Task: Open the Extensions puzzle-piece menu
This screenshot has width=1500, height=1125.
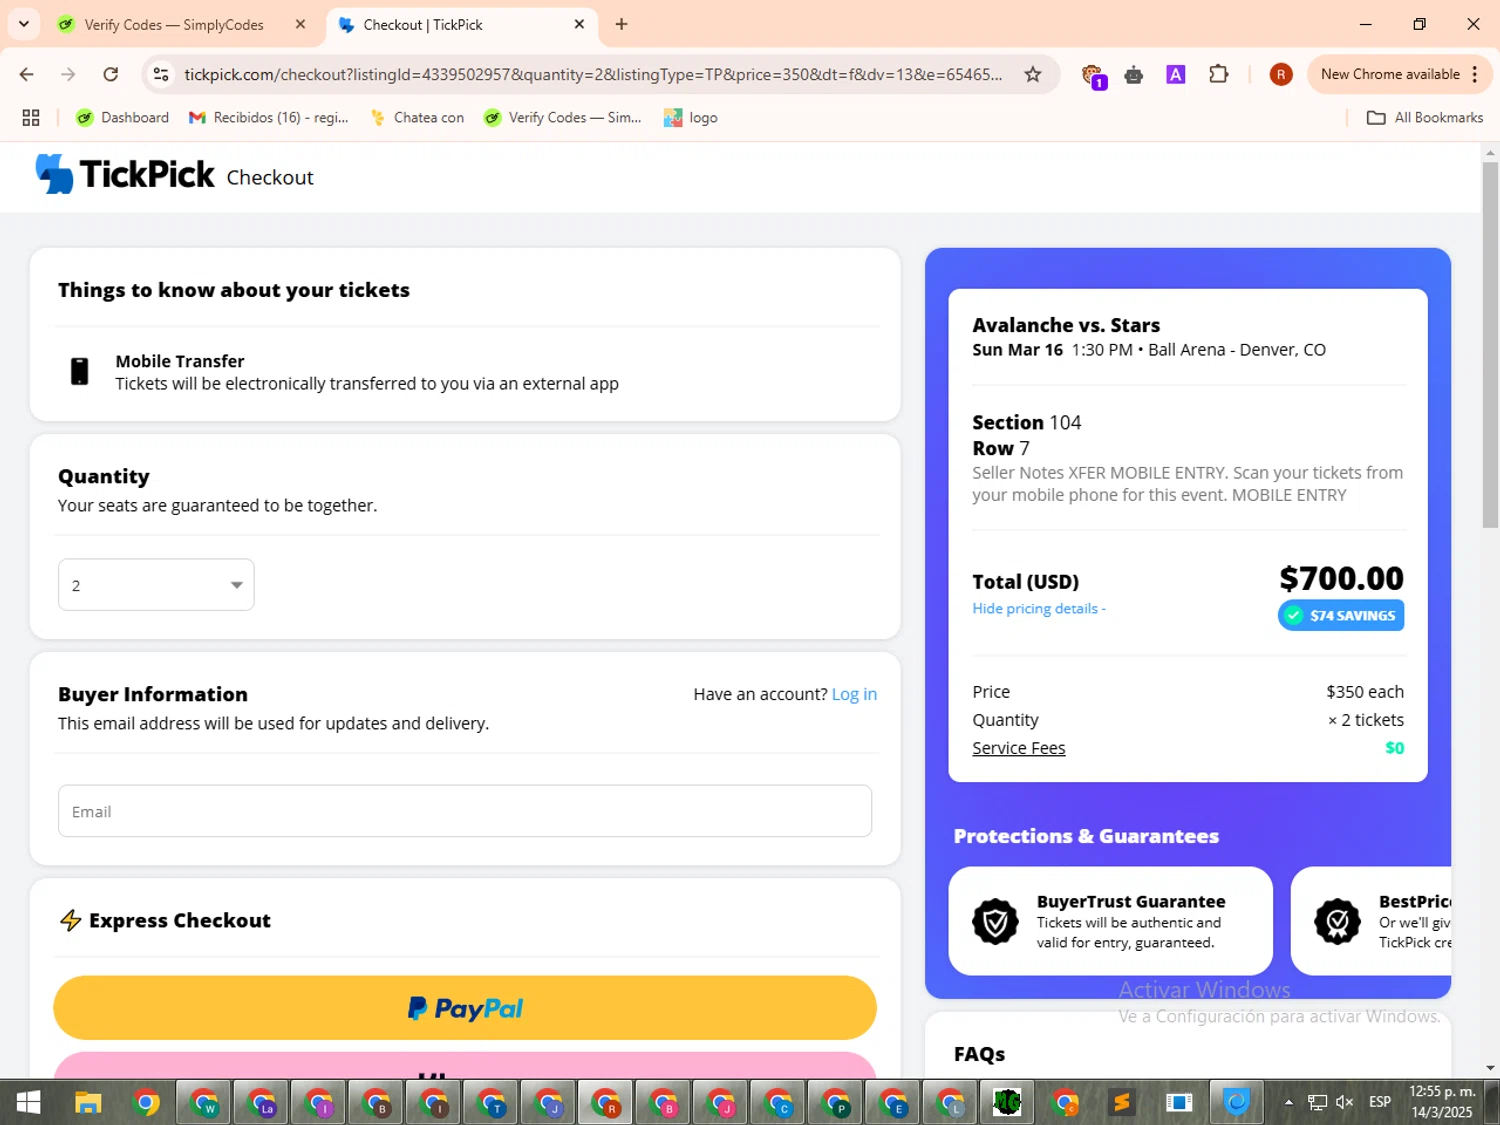Action: 1218,74
